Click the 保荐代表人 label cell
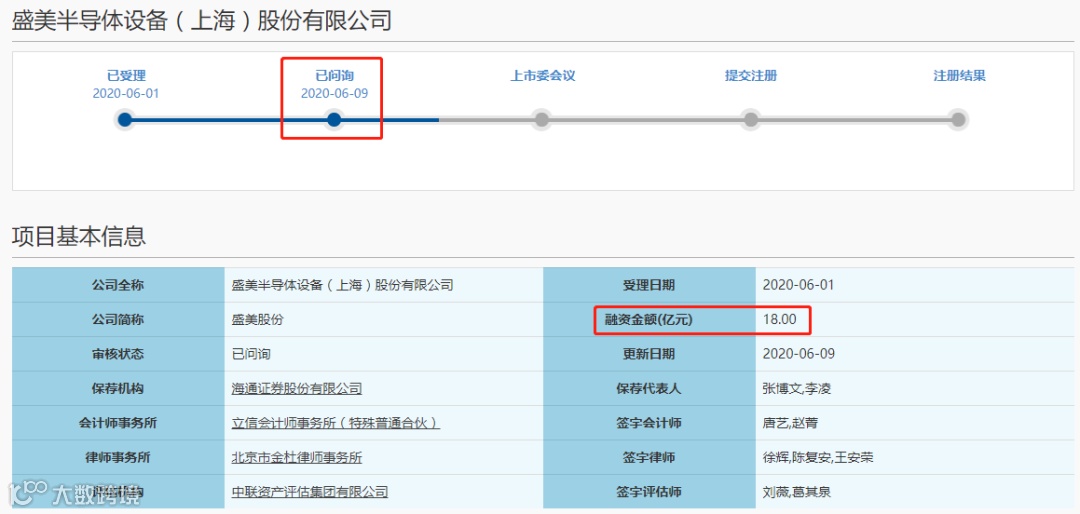Viewport: 1080px width, 514px height. tap(649, 389)
